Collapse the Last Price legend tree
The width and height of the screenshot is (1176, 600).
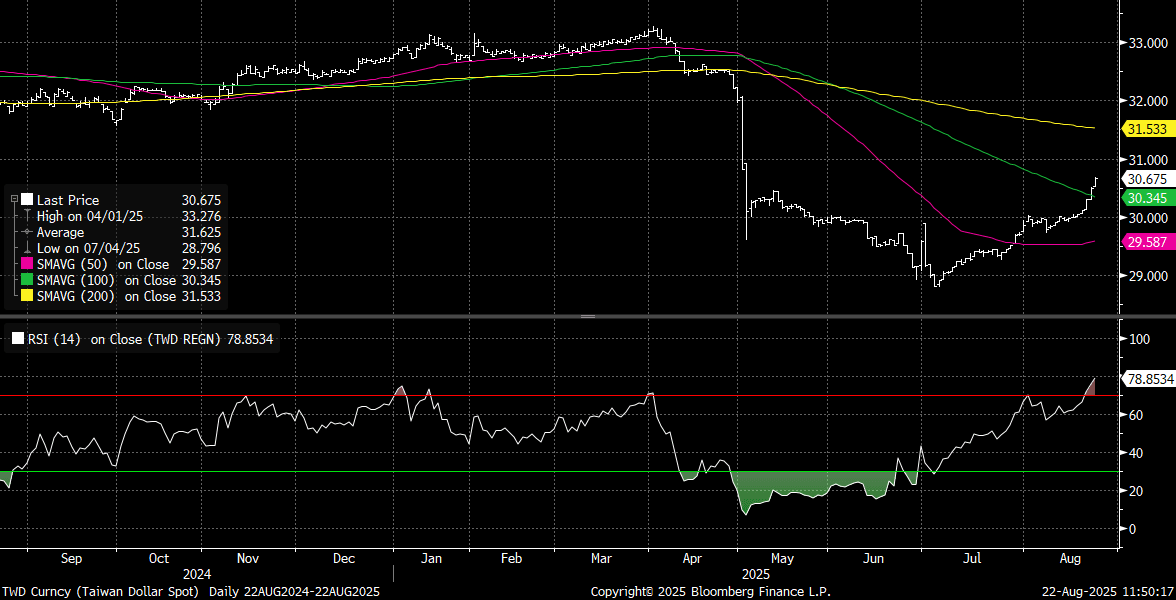(14, 200)
